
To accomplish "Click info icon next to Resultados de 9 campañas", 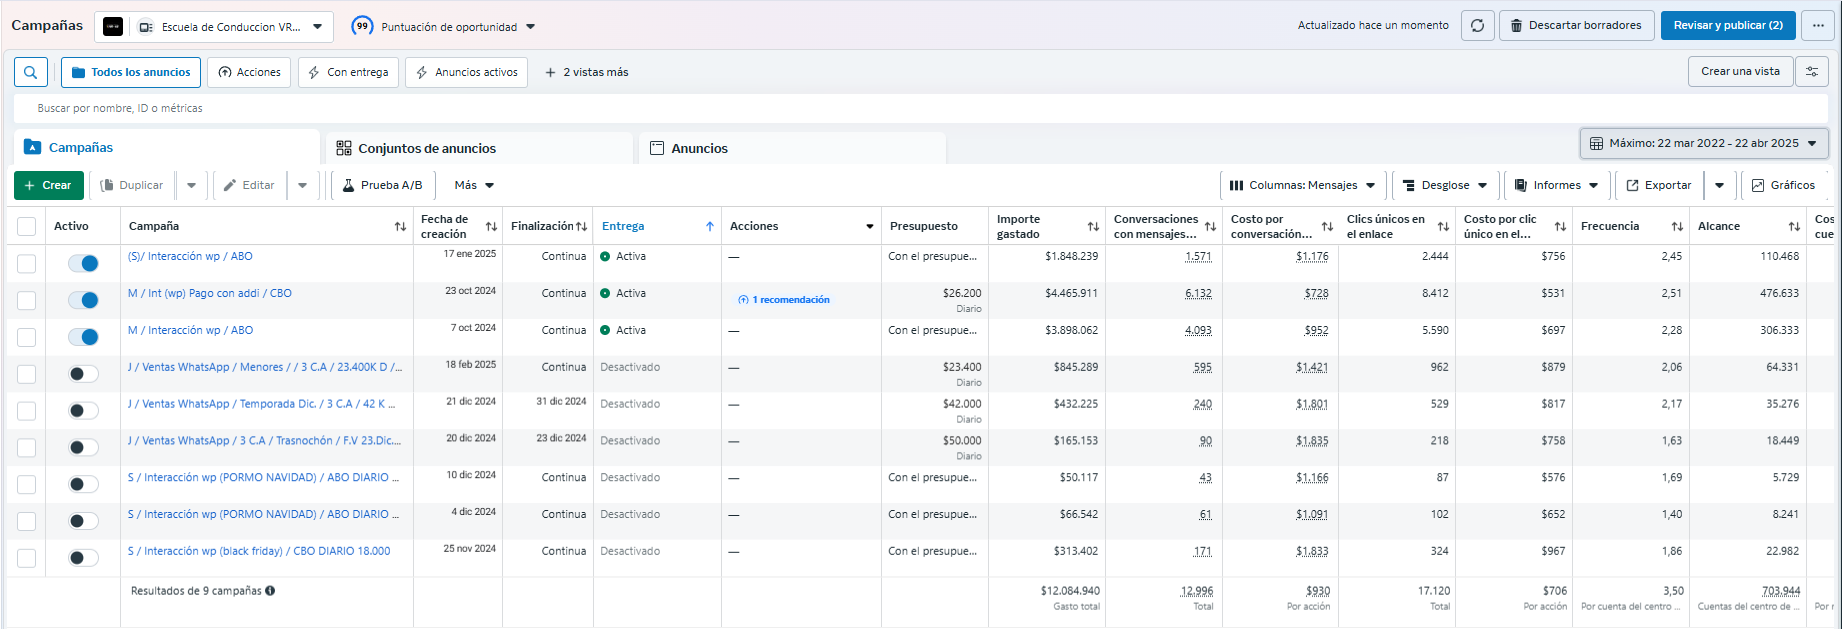I will point(270,591).
